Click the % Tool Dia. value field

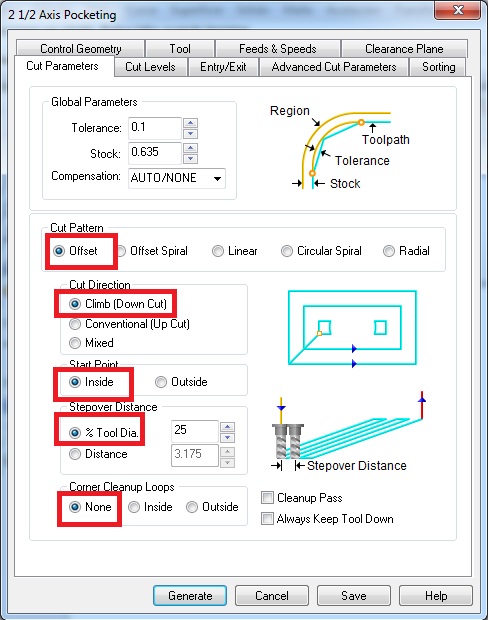click(x=195, y=431)
